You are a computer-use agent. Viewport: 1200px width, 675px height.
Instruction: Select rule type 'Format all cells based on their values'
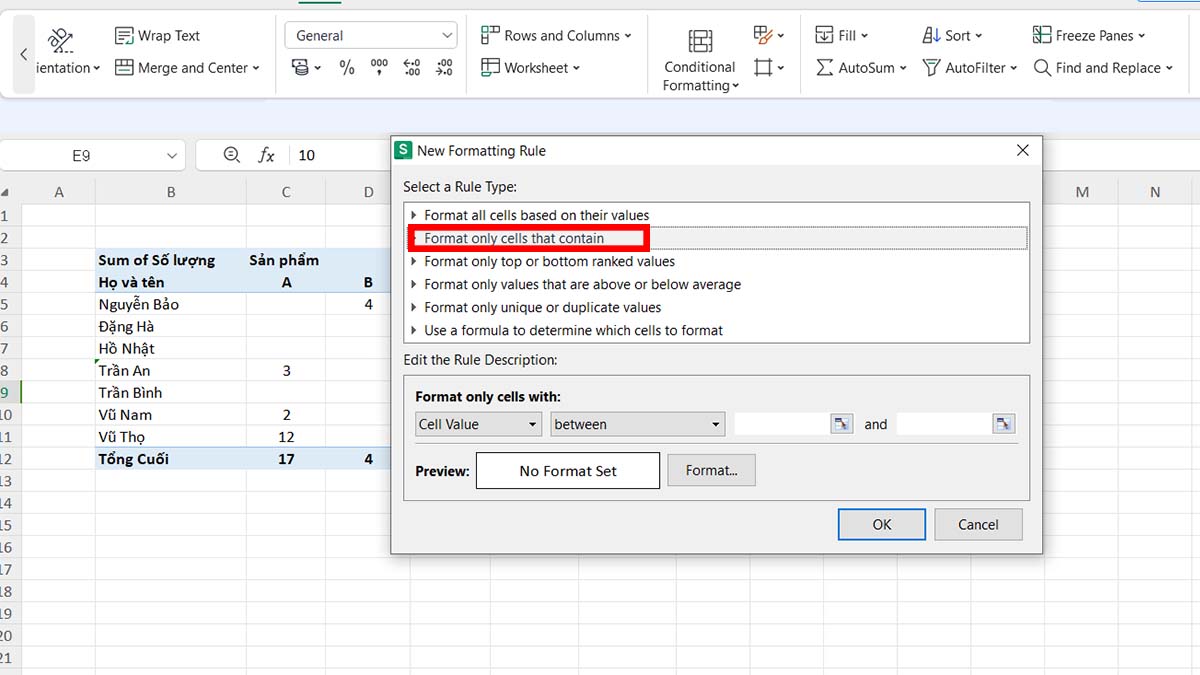(717, 215)
